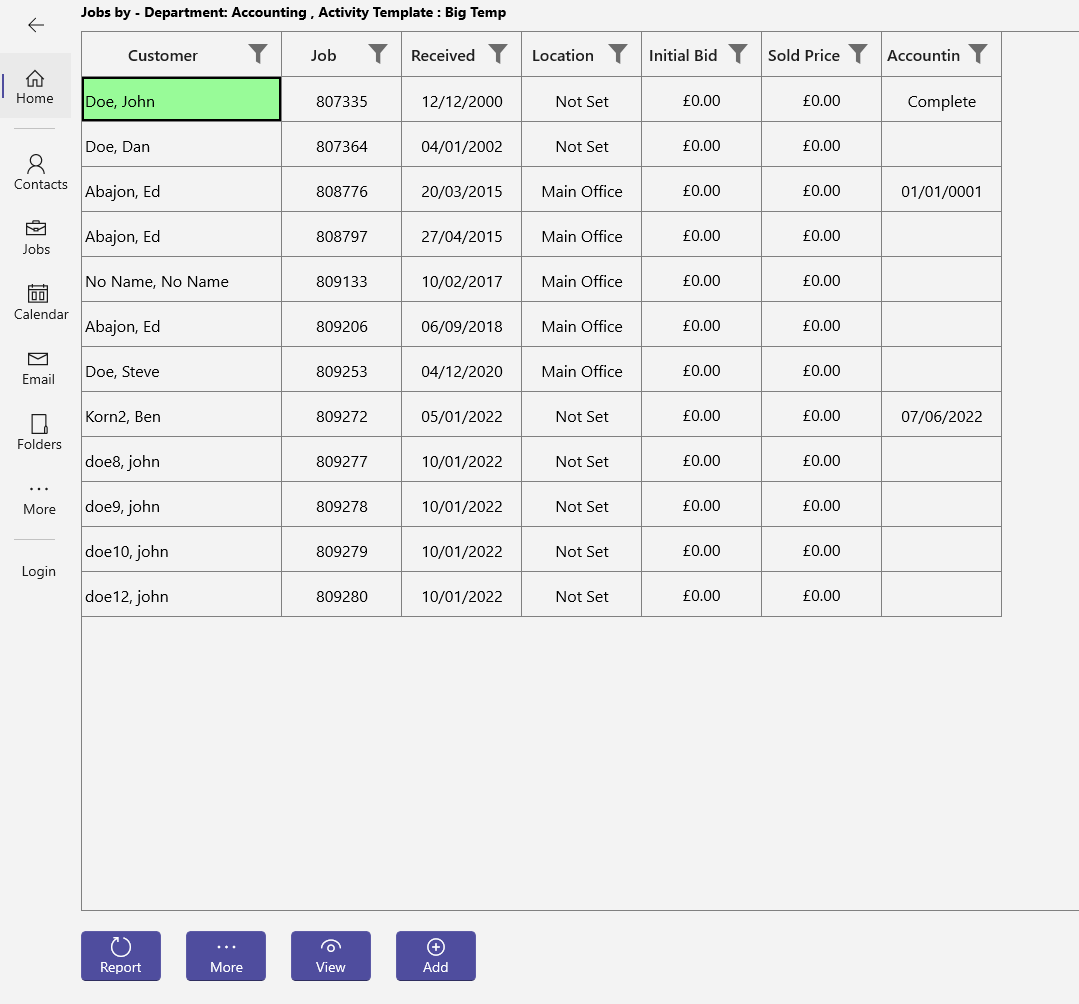Click the Complete accounting cell

[941, 101]
